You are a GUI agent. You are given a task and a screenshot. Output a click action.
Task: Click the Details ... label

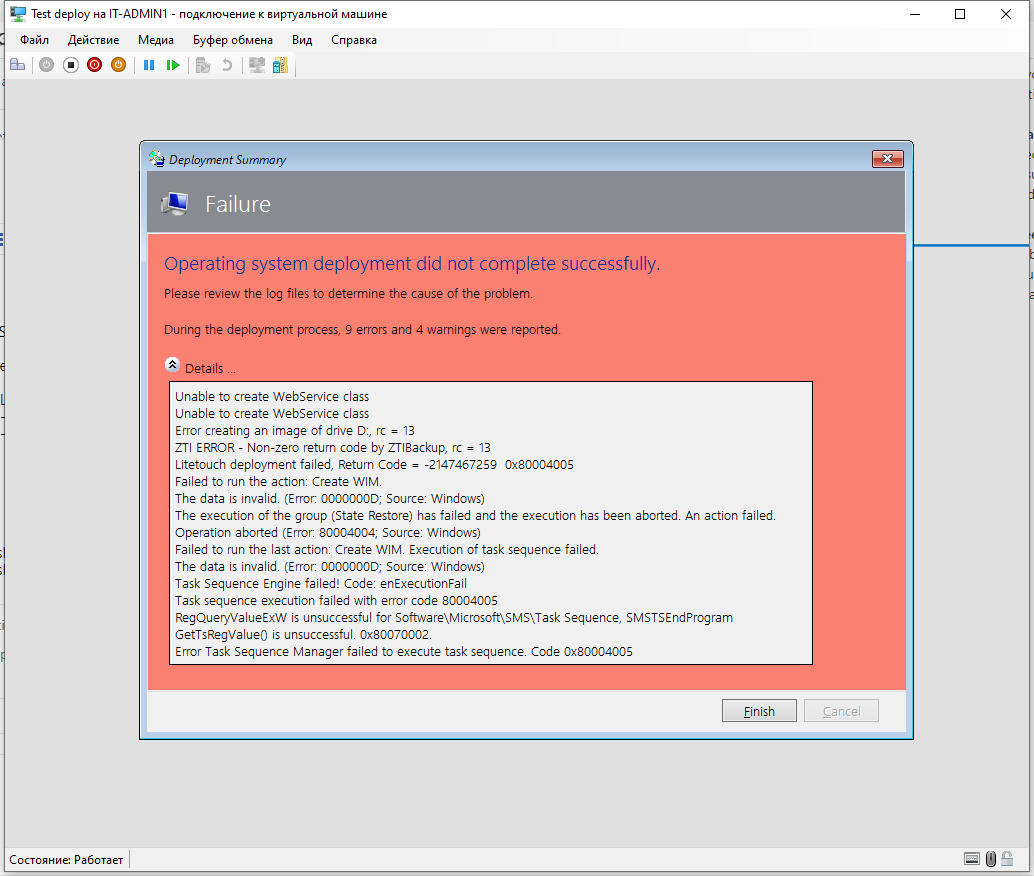tap(210, 368)
